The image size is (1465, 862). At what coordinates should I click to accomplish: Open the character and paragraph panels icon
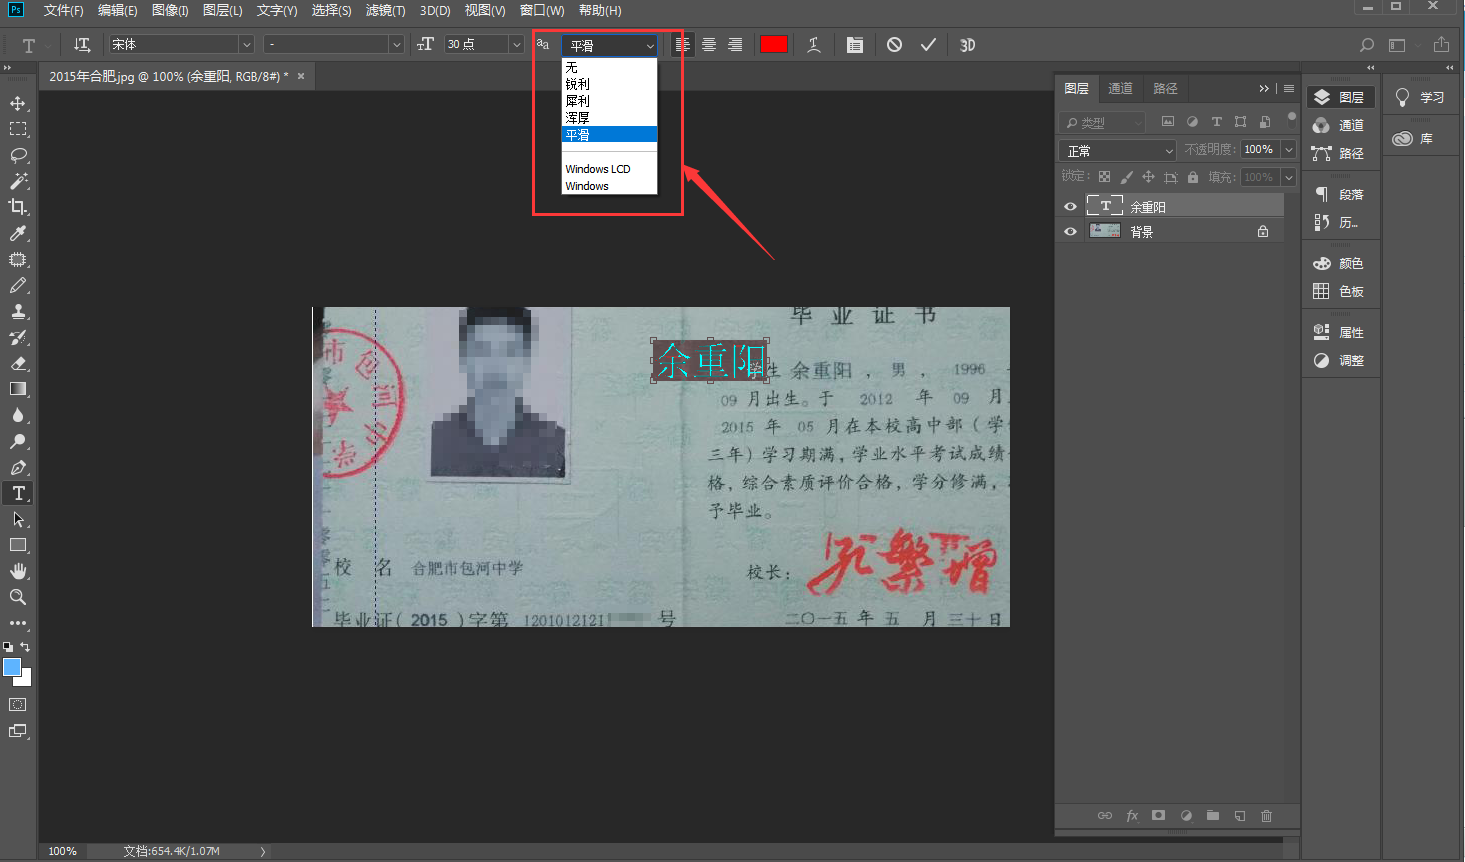(x=855, y=45)
